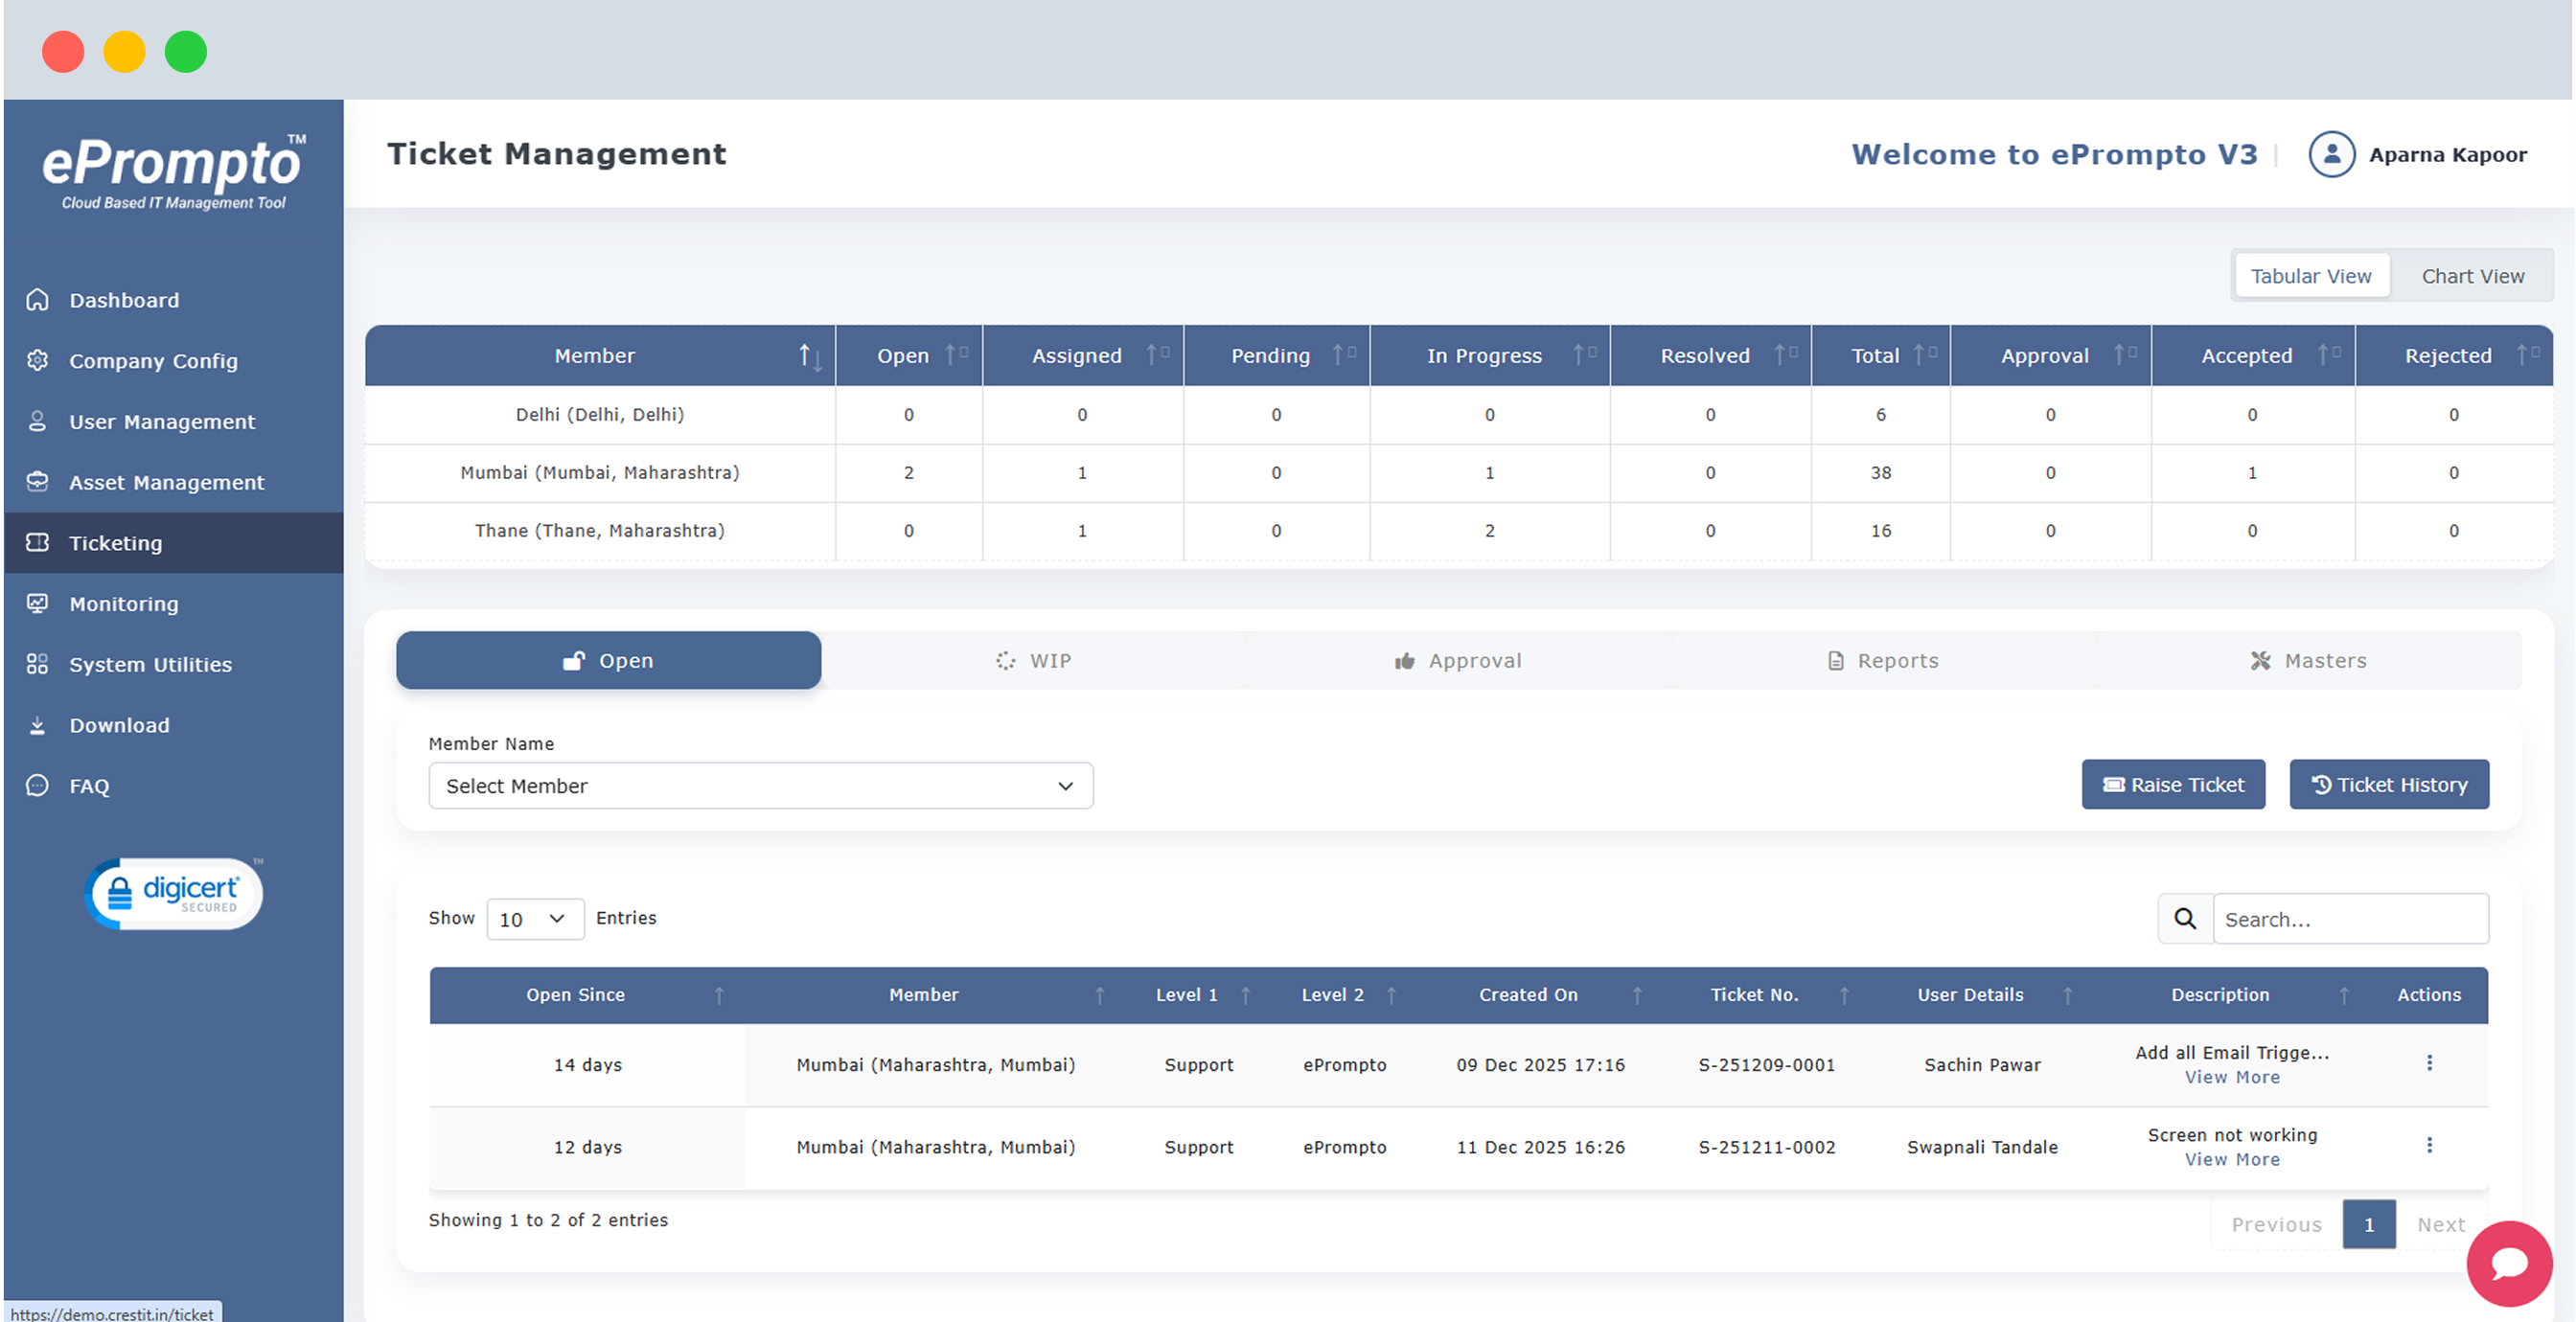Click the Asset Management sidebar icon

pyautogui.click(x=37, y=482)
